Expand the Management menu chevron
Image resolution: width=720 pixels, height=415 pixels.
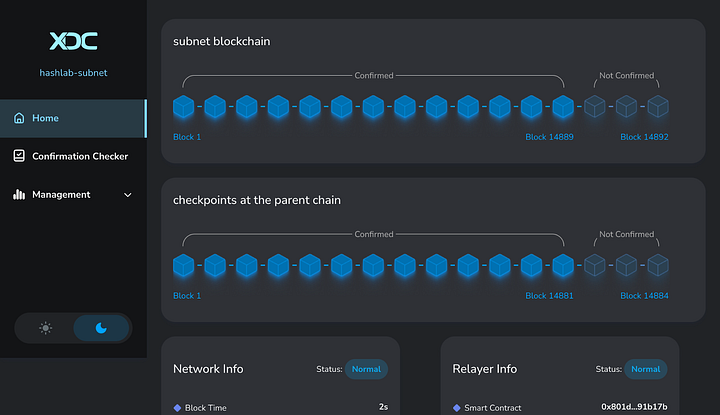(127, 195)
